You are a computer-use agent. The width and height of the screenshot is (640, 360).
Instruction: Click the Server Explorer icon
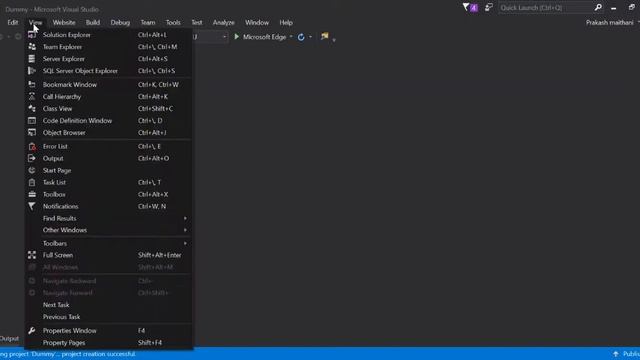pos(32,59)
